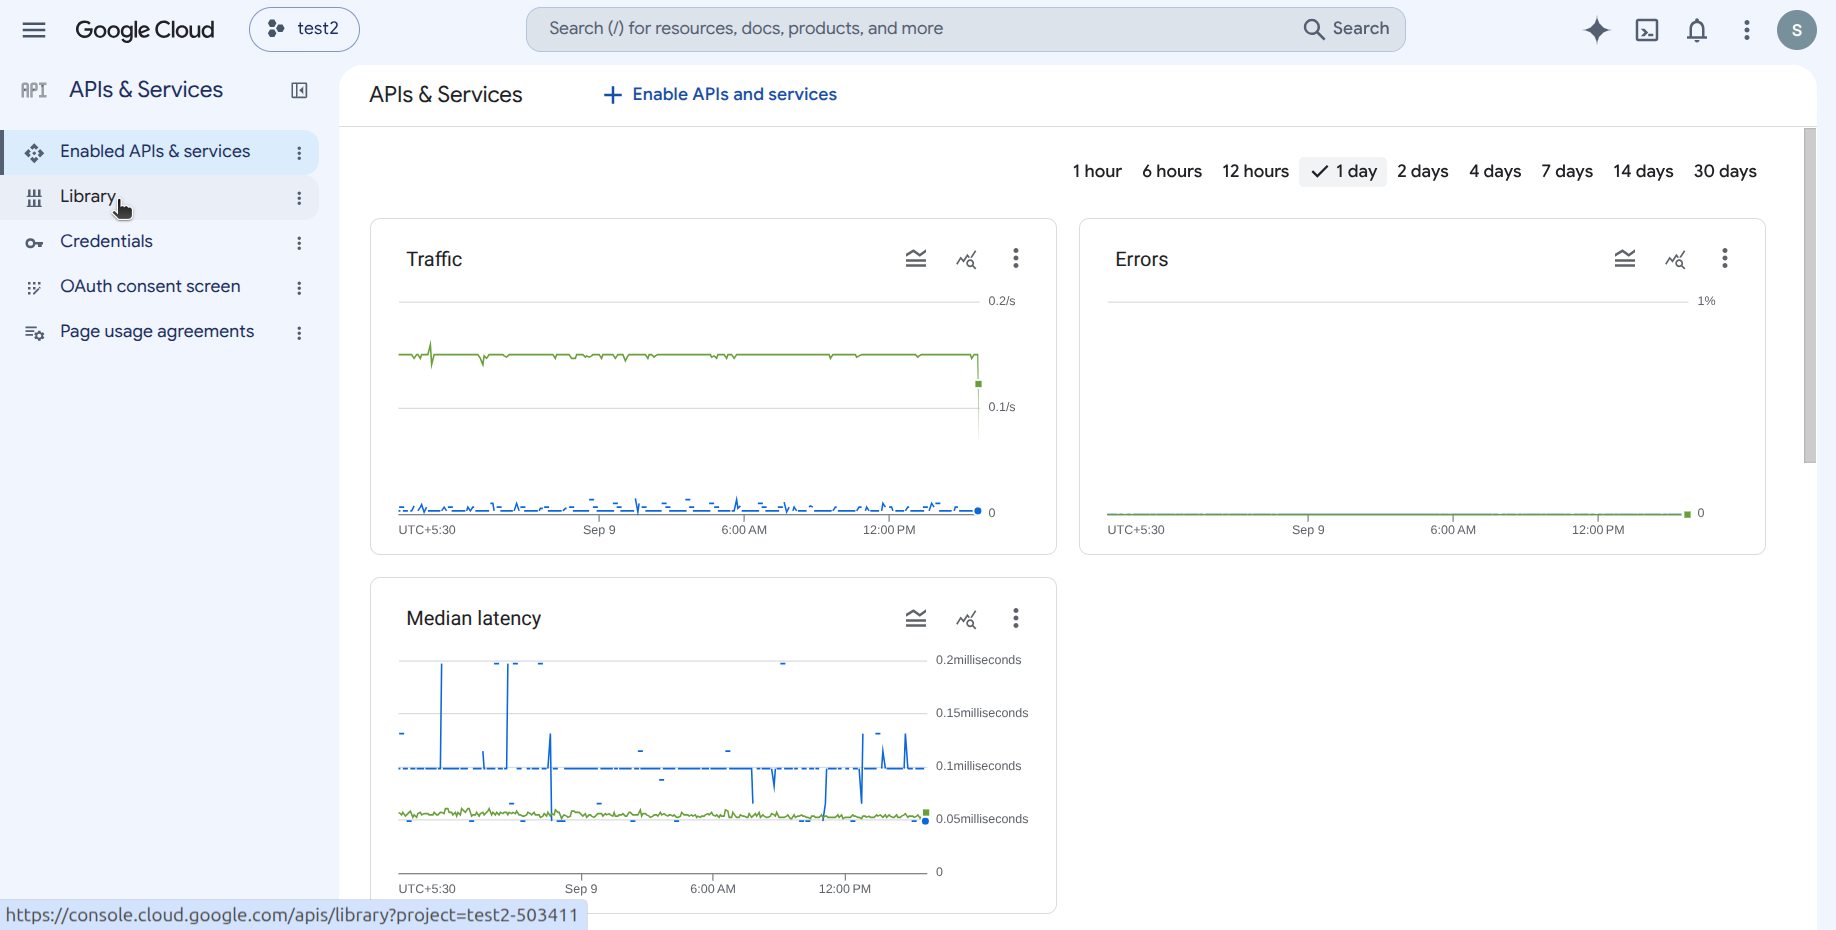Toggle legend on the Errors chart
The width and height of the screenshot is (1836, 930).
pos(1625,259)
